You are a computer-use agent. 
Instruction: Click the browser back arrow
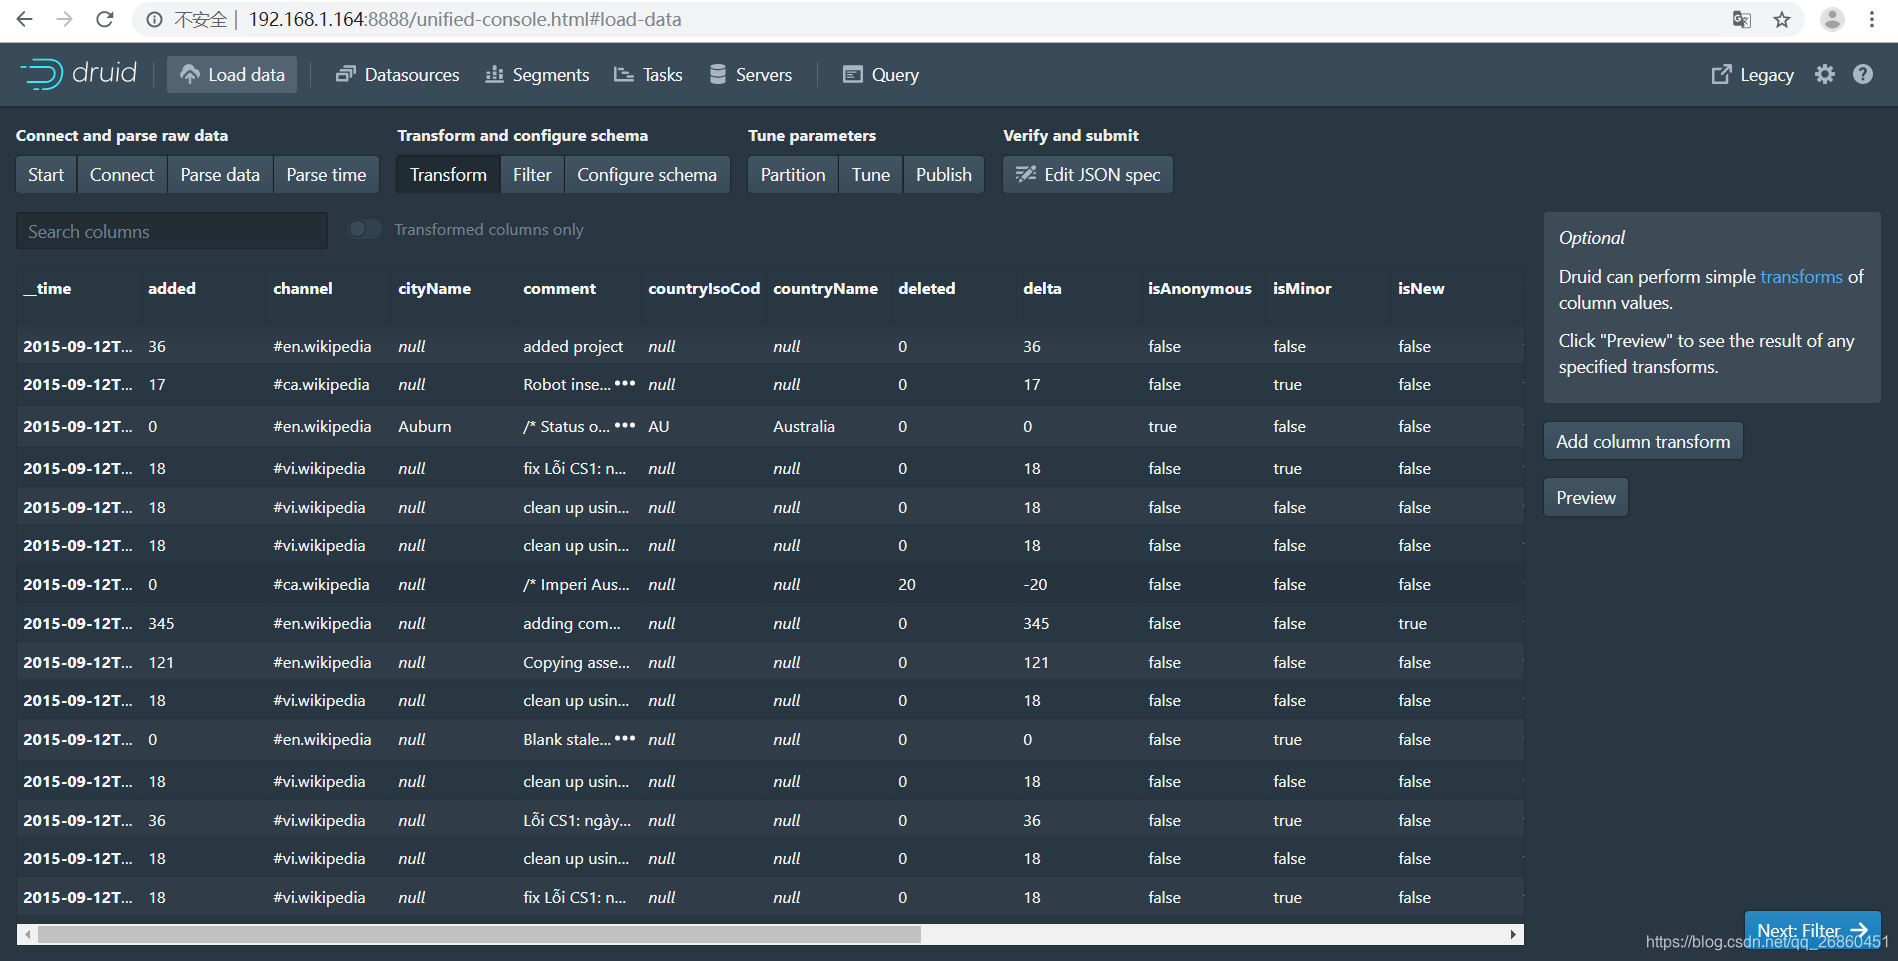click(x=25, y=19)
